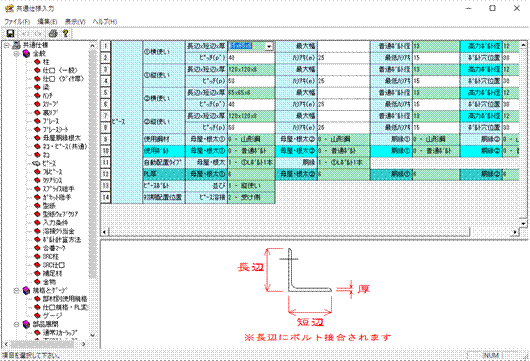The width and height of the screenshot is (530, 361).
Task: Open the ファイル(F) menu
Action: tap(17, 21)
